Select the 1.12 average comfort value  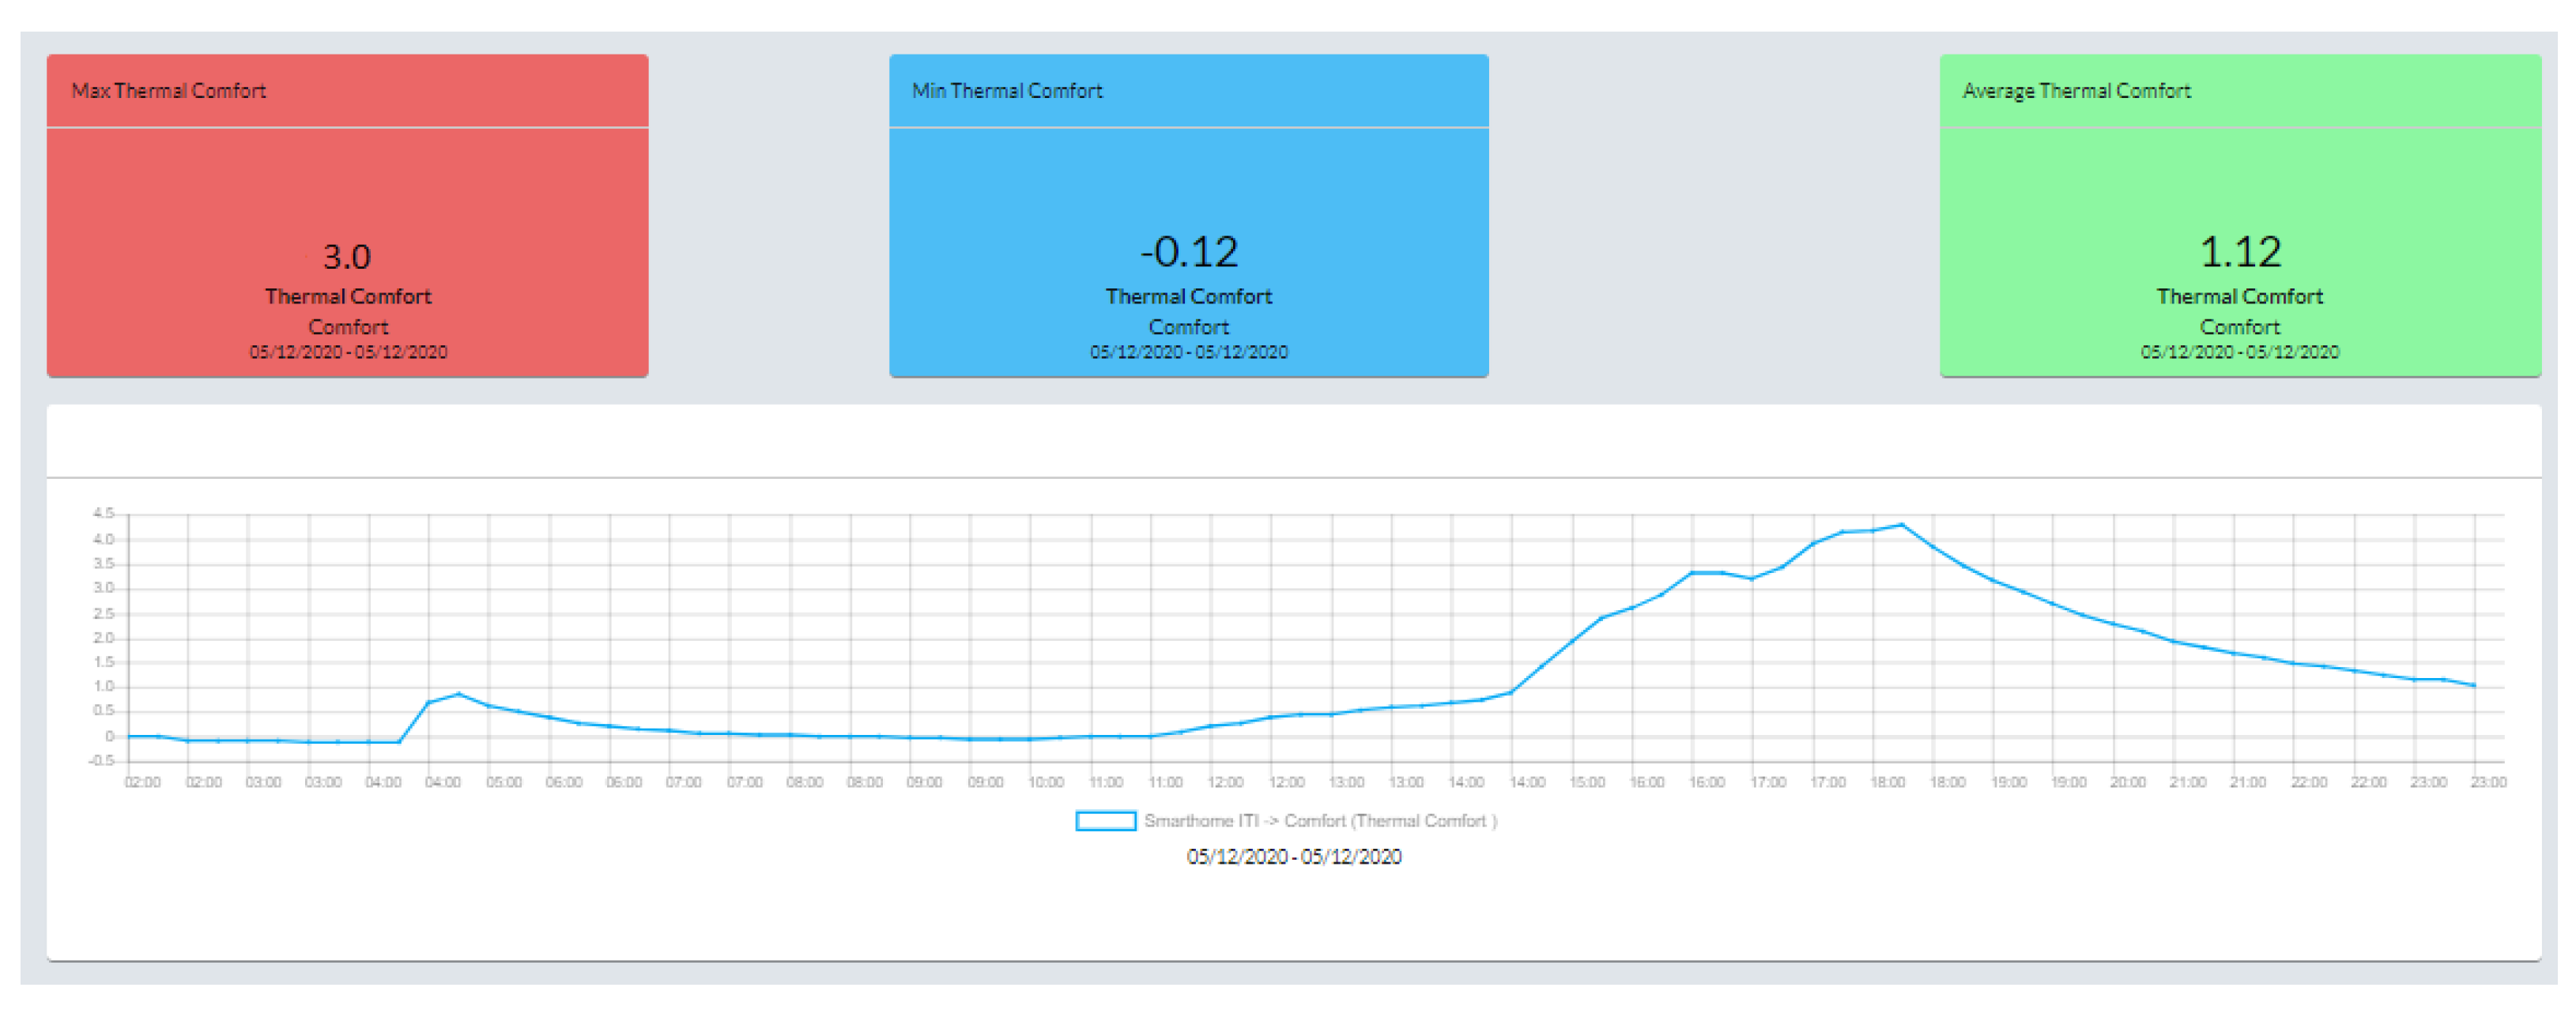(2239, 252)
